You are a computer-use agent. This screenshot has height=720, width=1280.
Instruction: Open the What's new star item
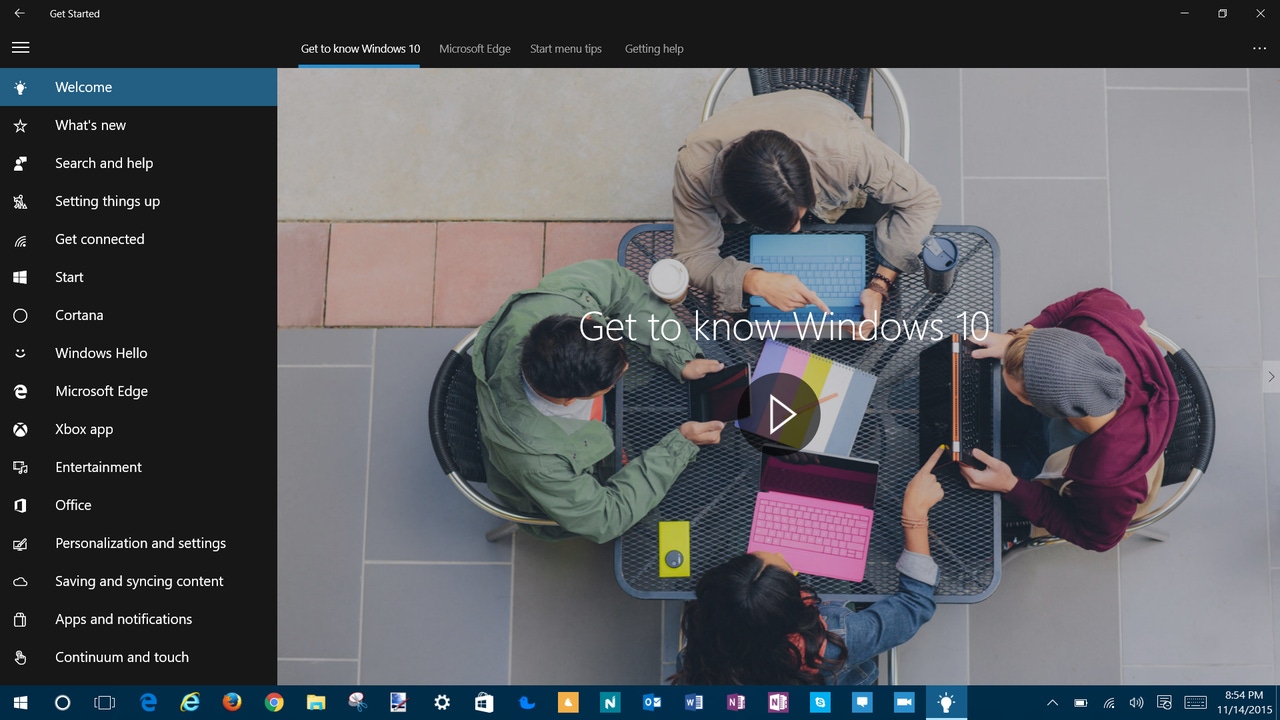point(138,125)
